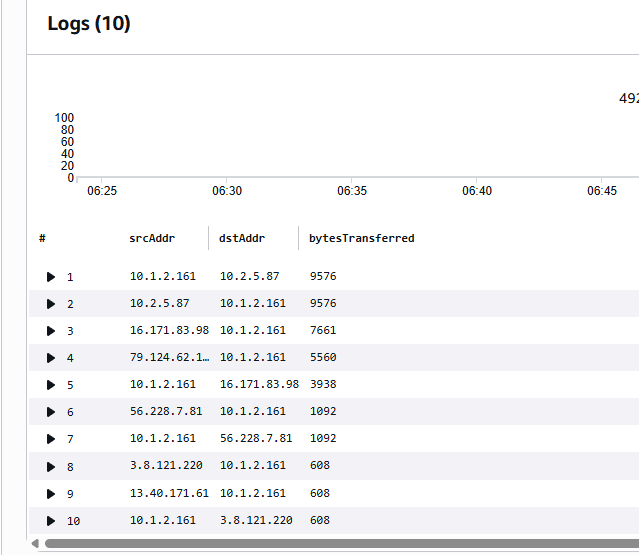Expand log entry number 9
Screen dimensions: 639x555
coord(51,493)
